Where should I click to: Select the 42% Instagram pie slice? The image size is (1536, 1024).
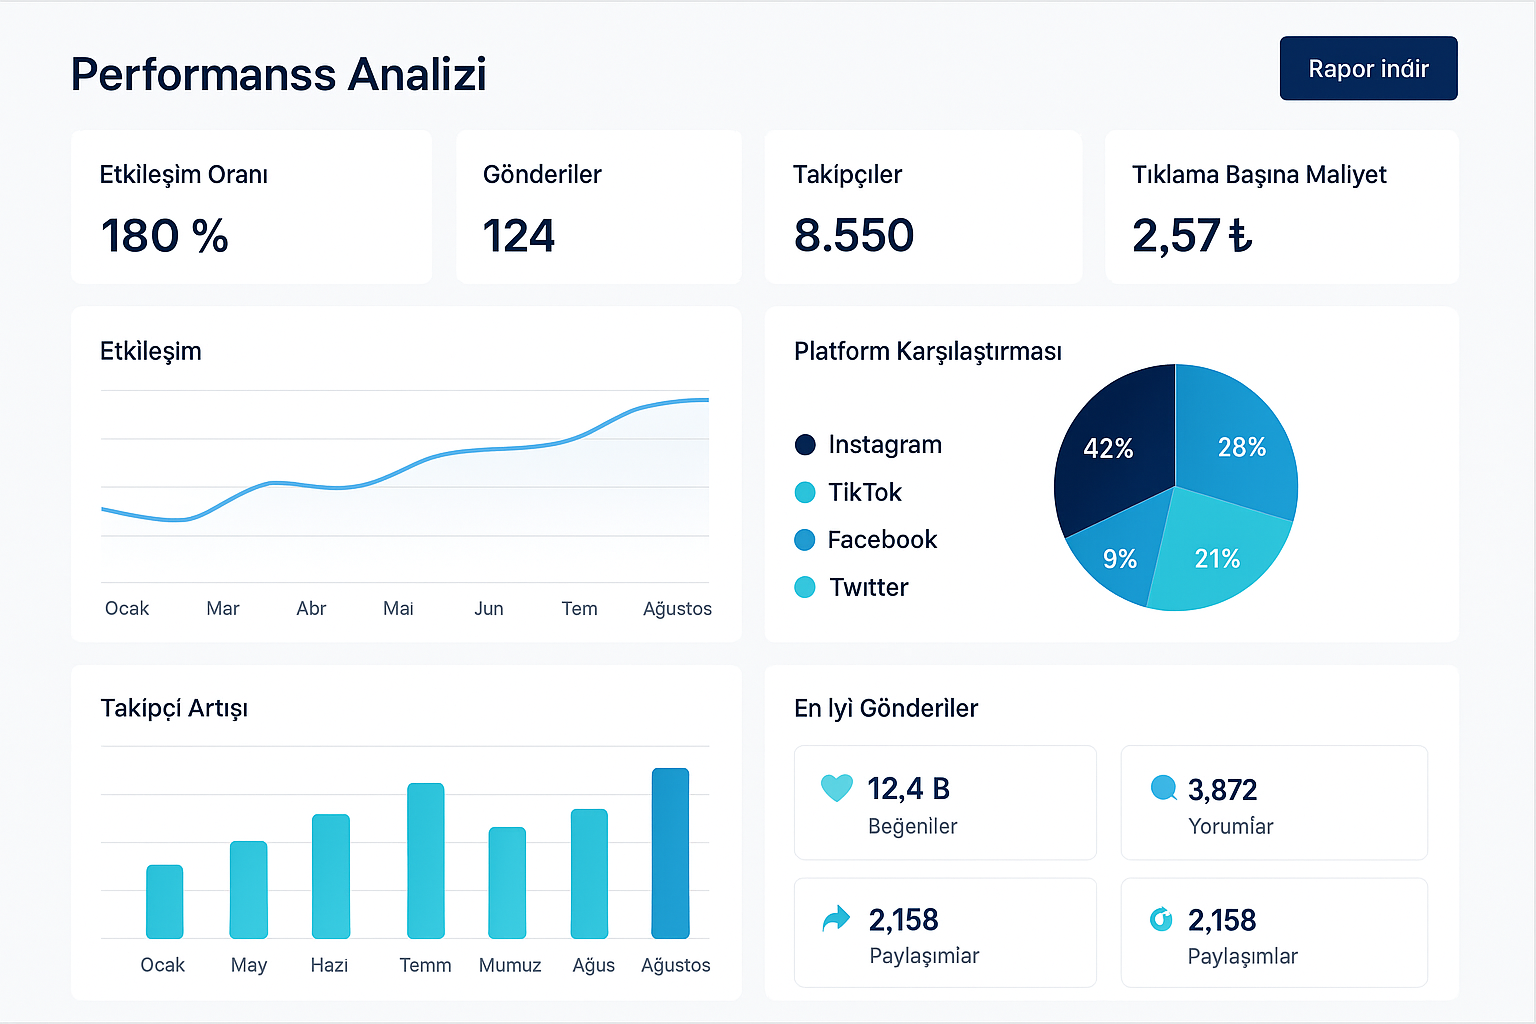click(x=1110, y=448)
